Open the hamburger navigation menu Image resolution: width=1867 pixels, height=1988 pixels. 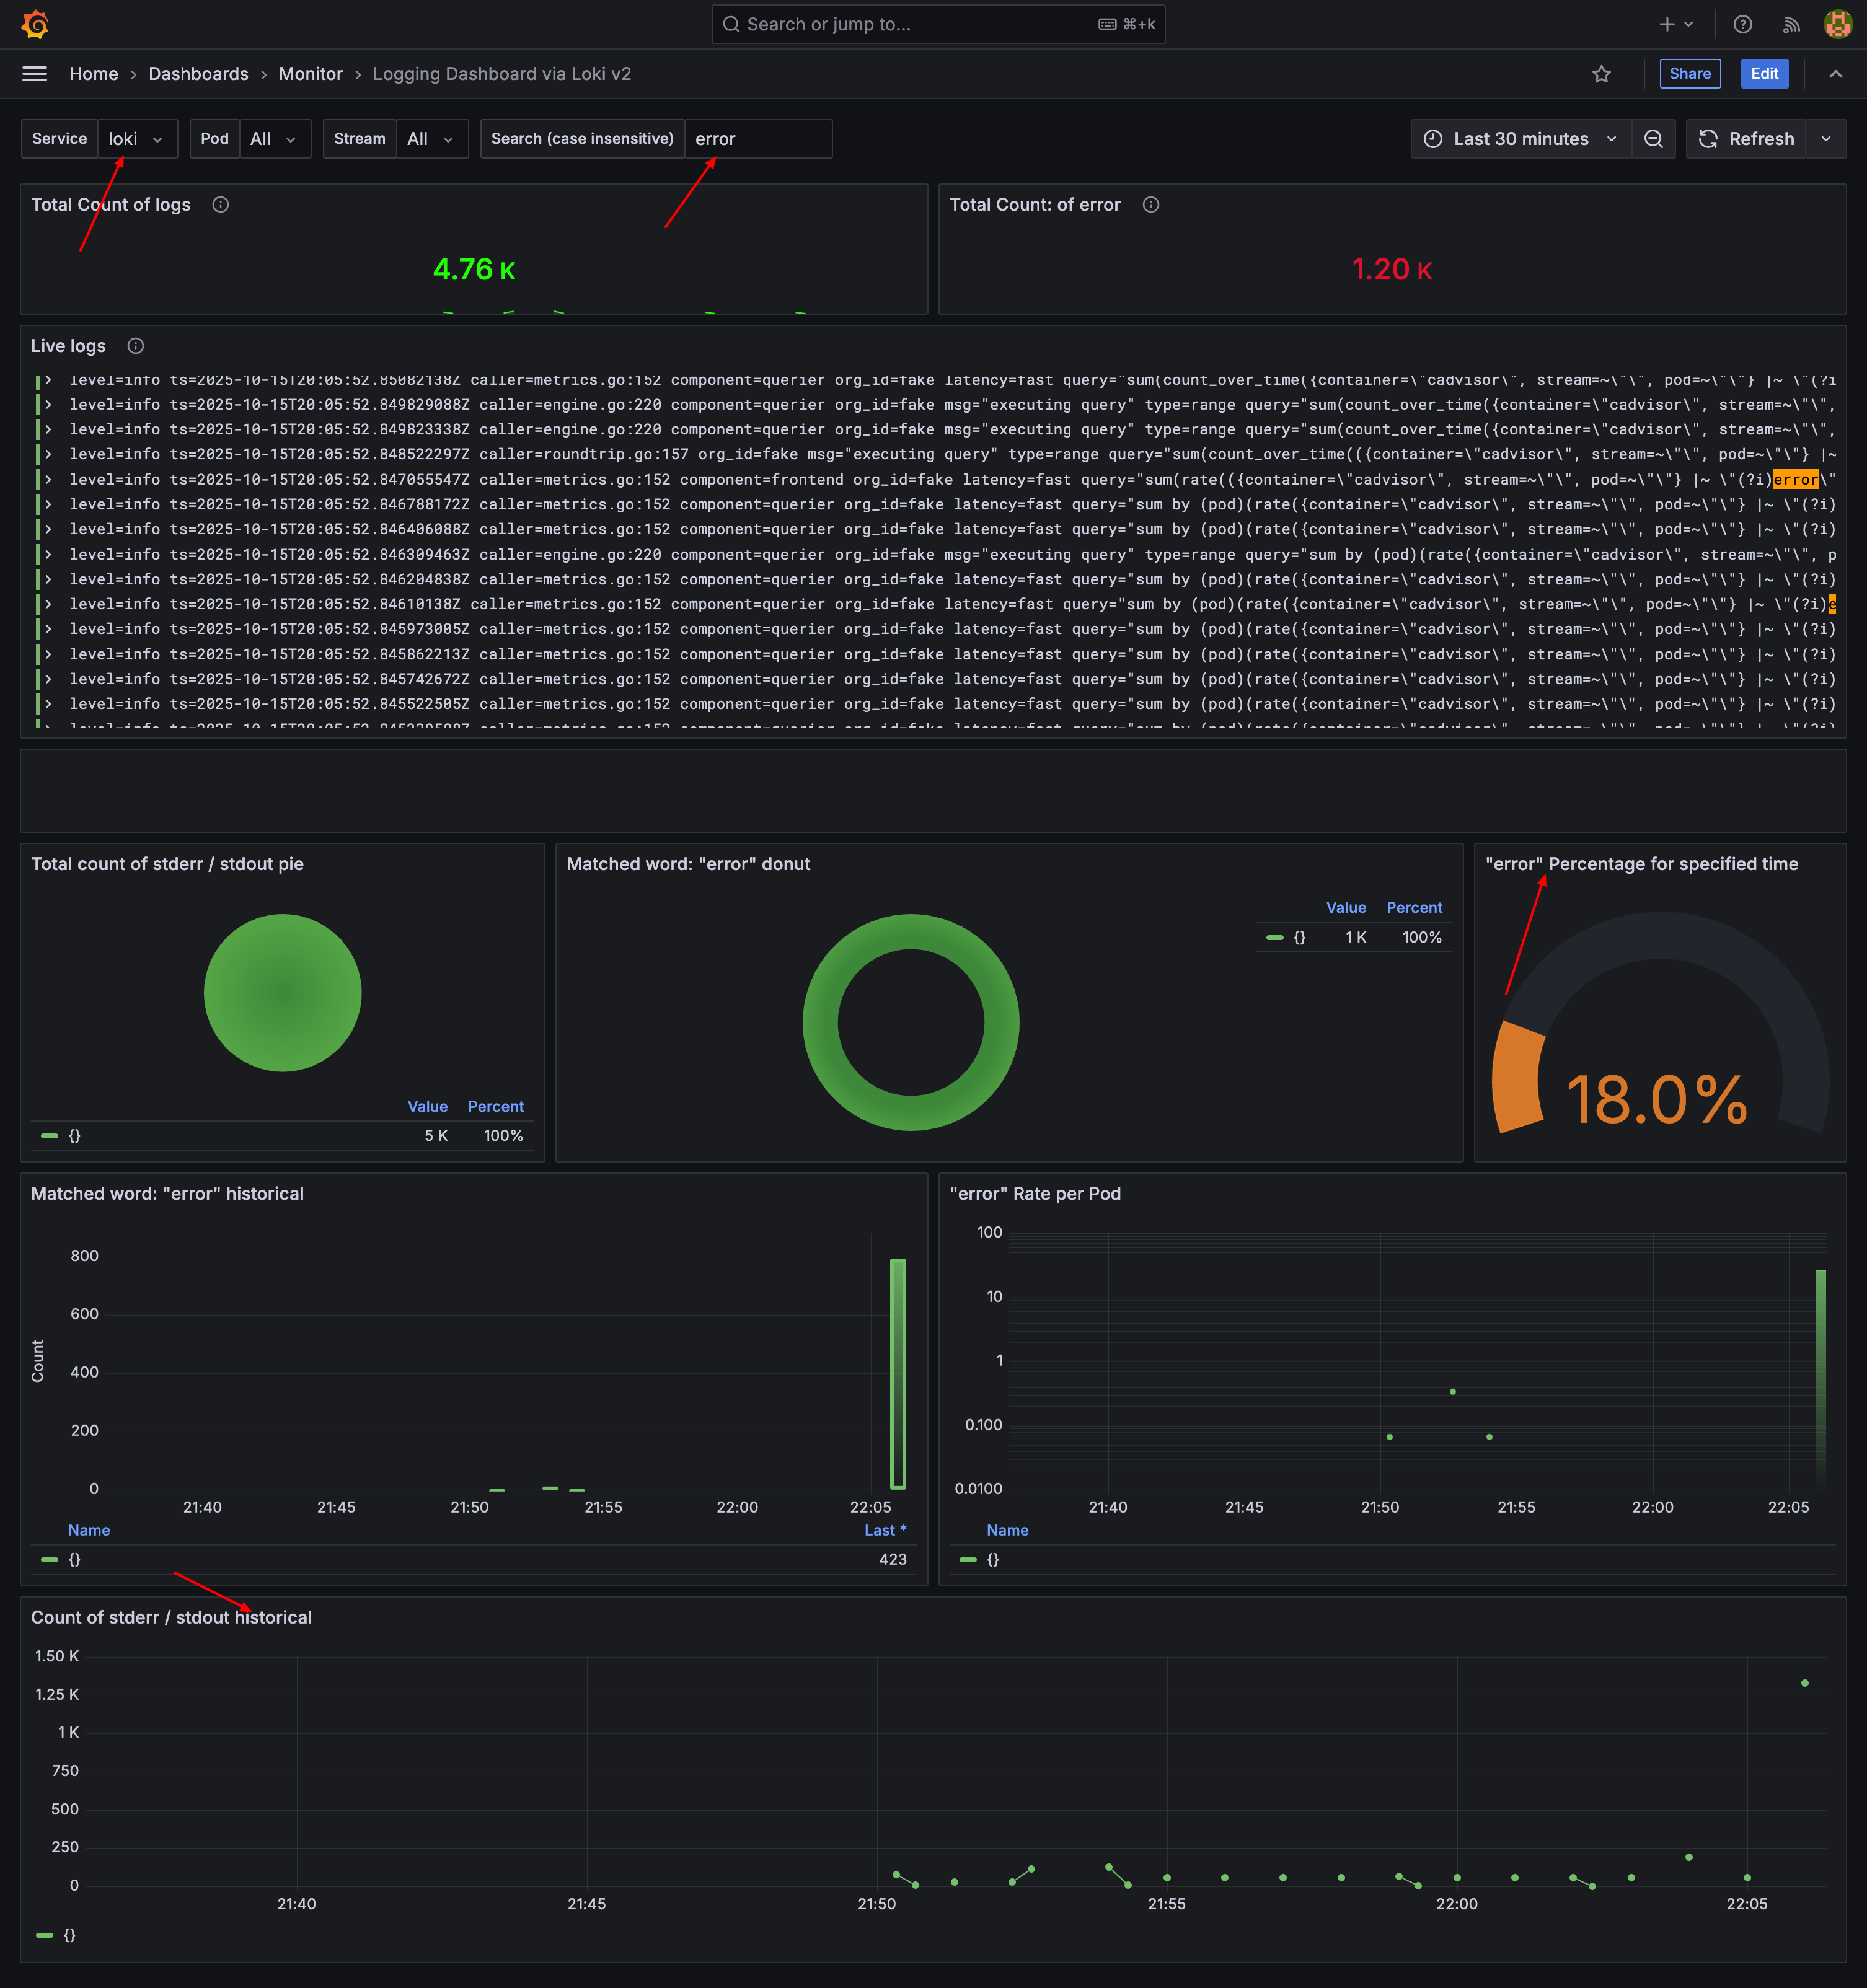(35, 74)
